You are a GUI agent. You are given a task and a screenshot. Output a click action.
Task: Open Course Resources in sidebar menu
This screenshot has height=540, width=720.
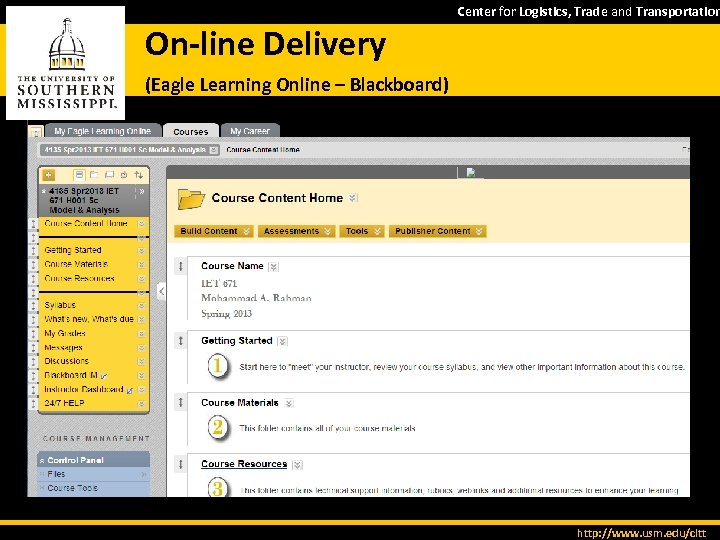79,279
